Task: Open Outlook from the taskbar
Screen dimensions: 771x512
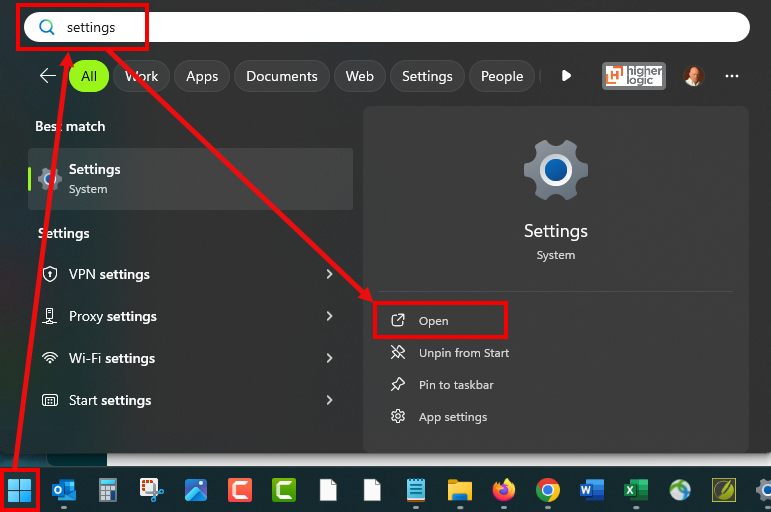Action: tap(64, 490)
